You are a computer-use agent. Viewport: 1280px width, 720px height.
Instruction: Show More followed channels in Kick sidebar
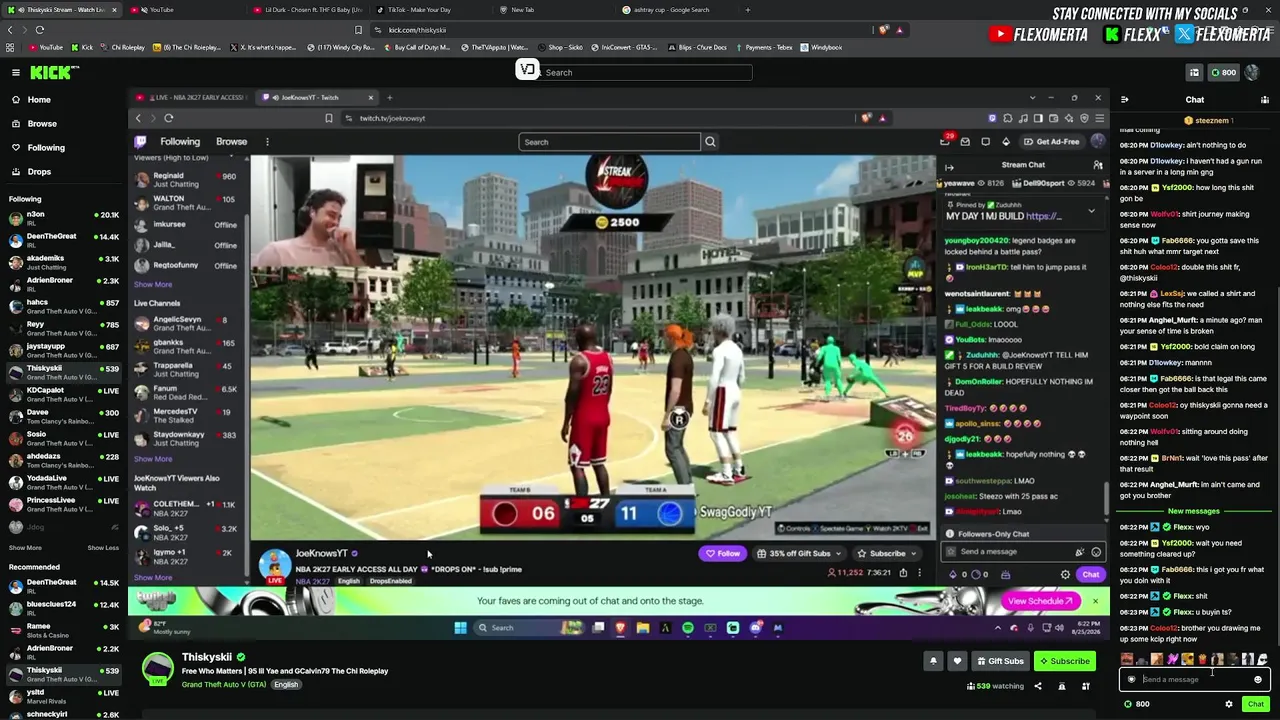tap(25, 548)
